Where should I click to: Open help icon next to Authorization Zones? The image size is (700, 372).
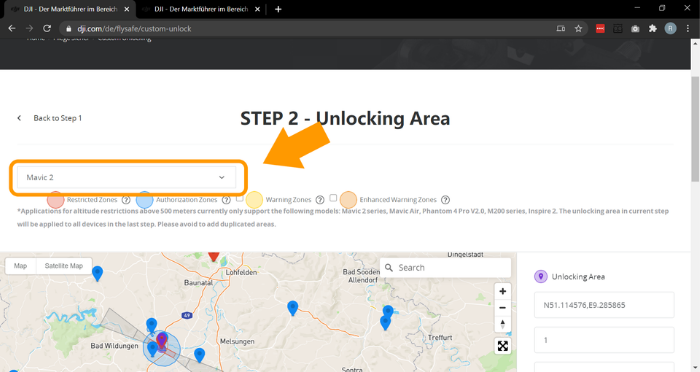(226, 200)
